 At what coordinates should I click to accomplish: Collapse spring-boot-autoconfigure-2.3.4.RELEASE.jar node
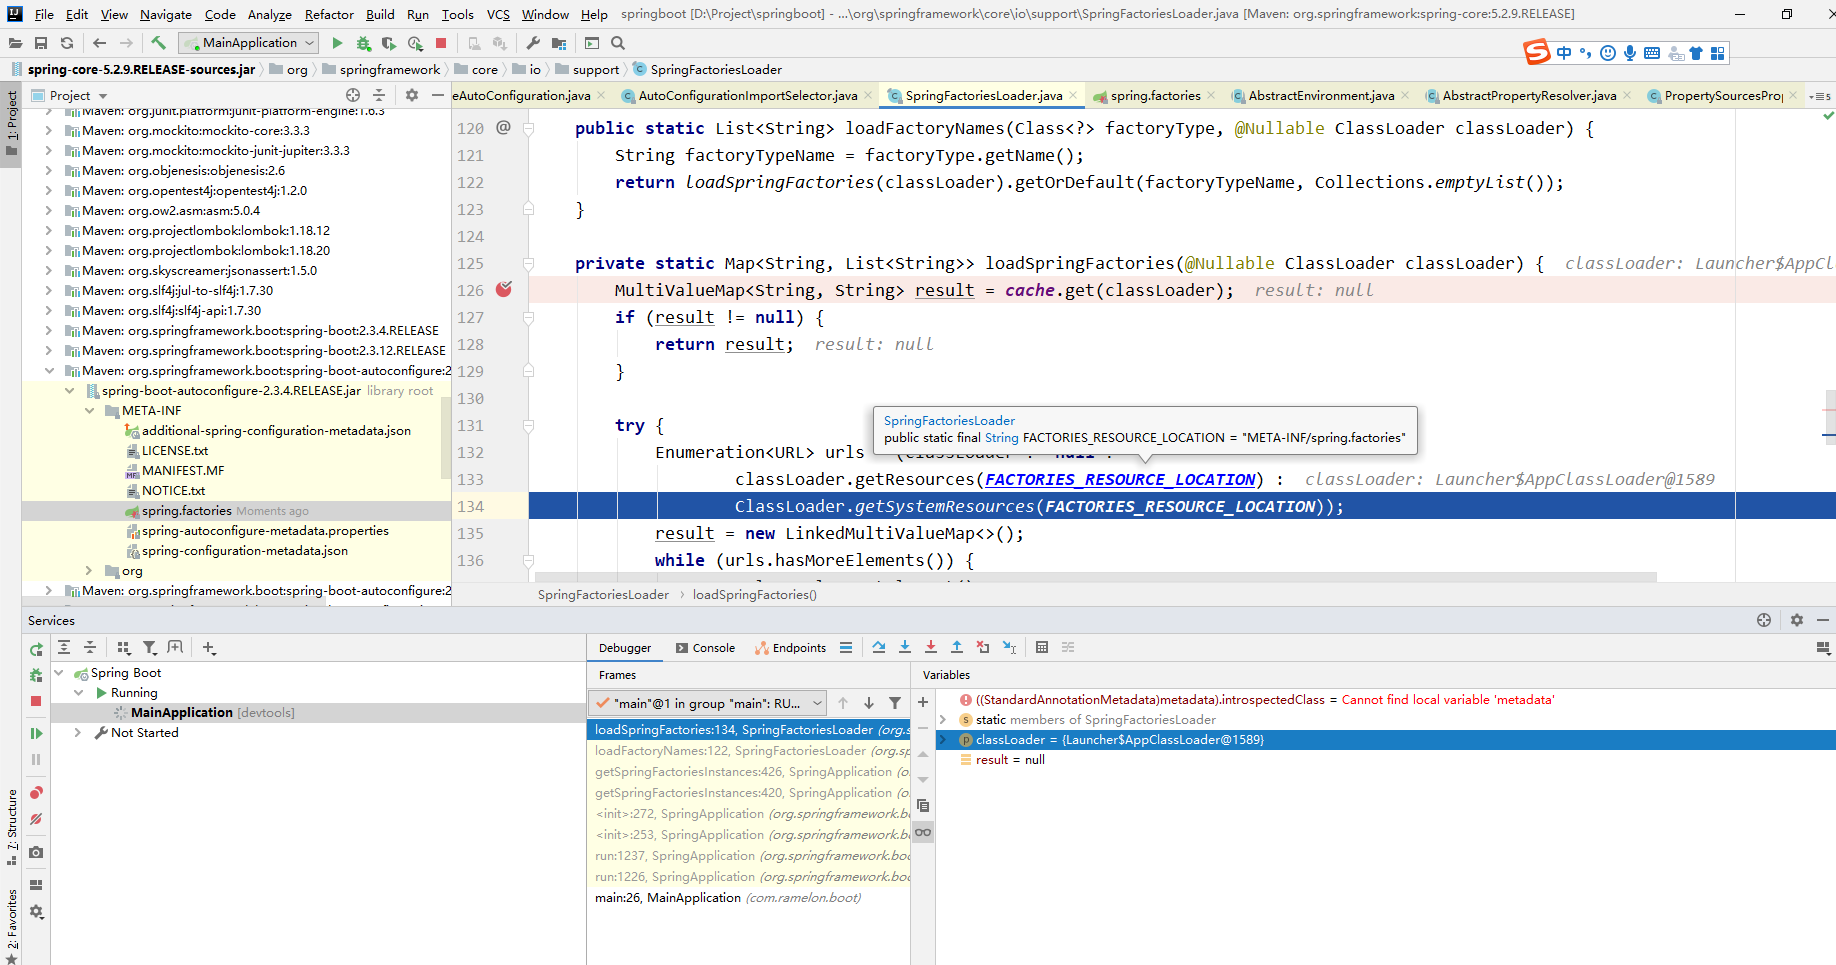click(69, 391)
